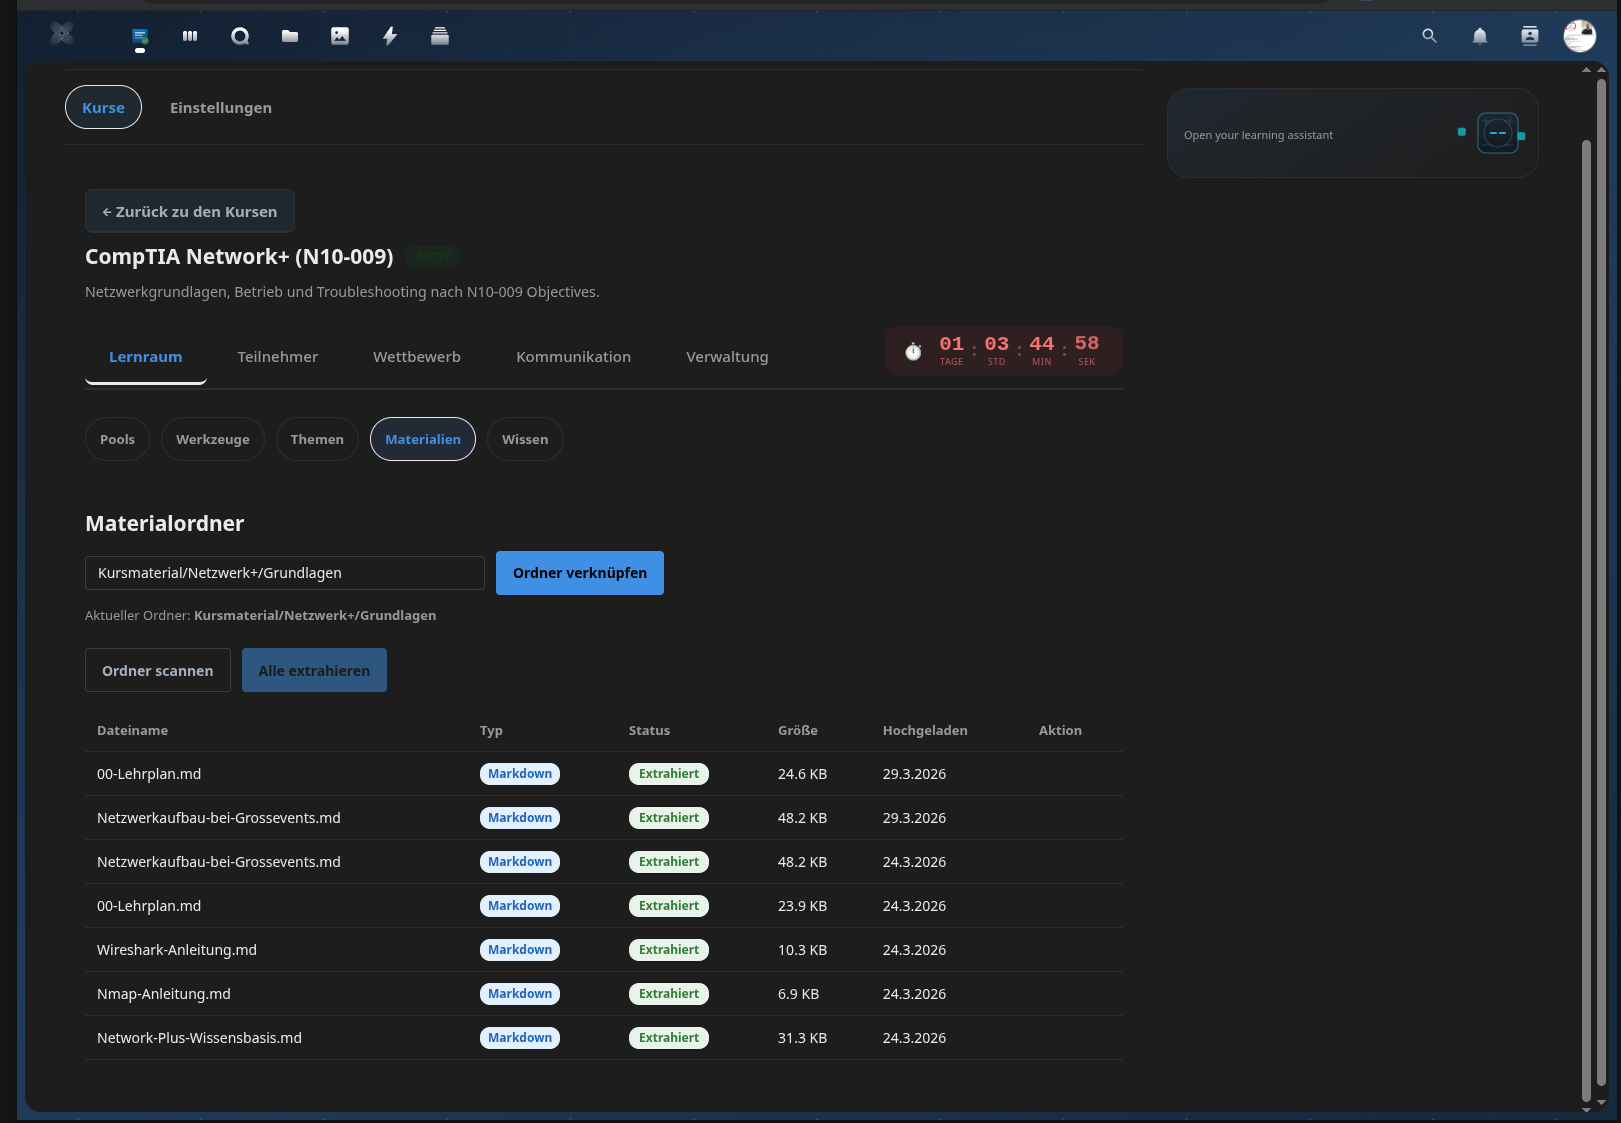The image size is (1621, 1123).
Task: Enable the Pools filter pill
Action: (117, 439)
